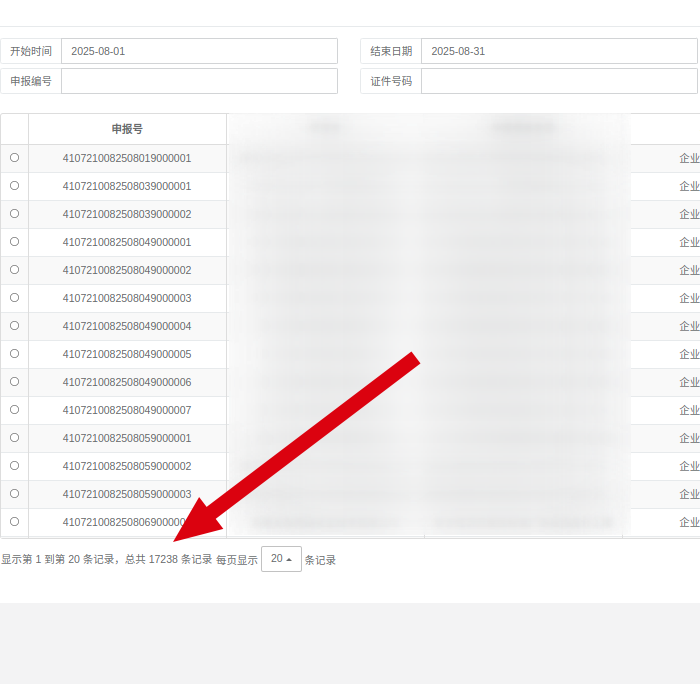The image size is (700, 684).
Task: Click the 结束日期 date field
Action: [x=558, y=51]
